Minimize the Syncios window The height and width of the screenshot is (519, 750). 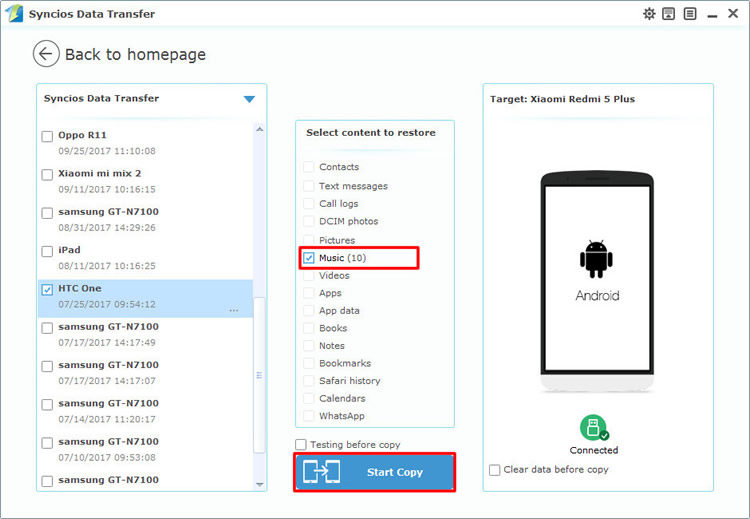click(712, 15)
